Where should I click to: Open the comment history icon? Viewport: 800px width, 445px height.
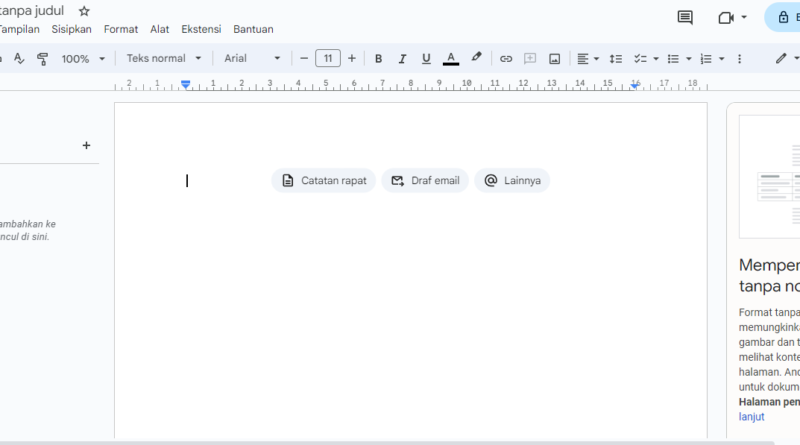coord(685,18)
